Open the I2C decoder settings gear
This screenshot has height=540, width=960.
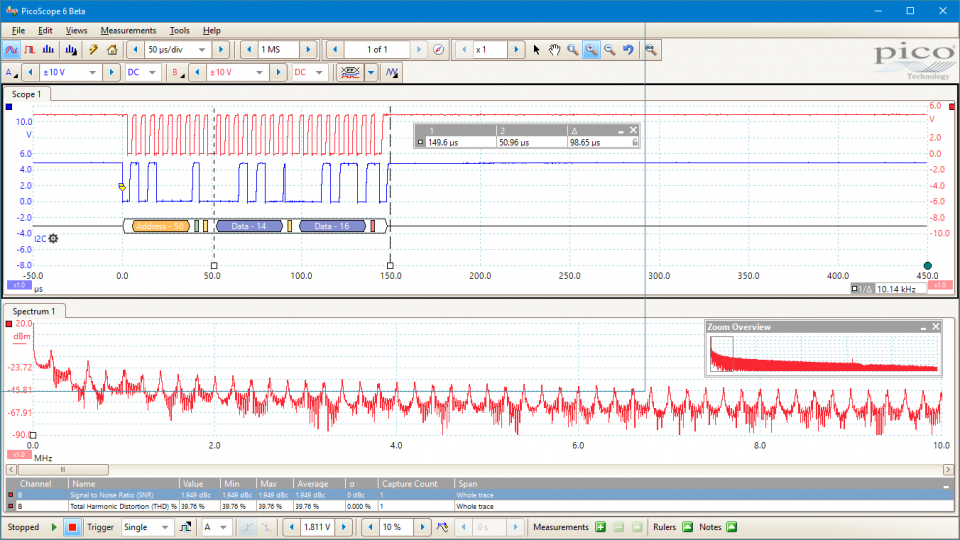(x=53, y=238)
